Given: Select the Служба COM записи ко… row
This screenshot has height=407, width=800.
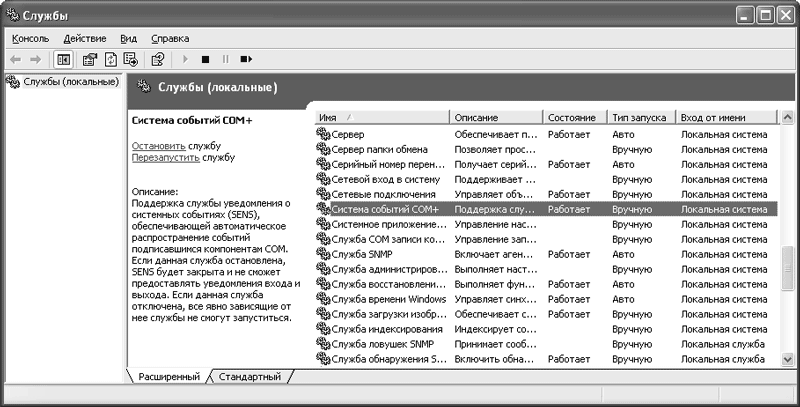Looking at the screenshot, I should [546, 239].
